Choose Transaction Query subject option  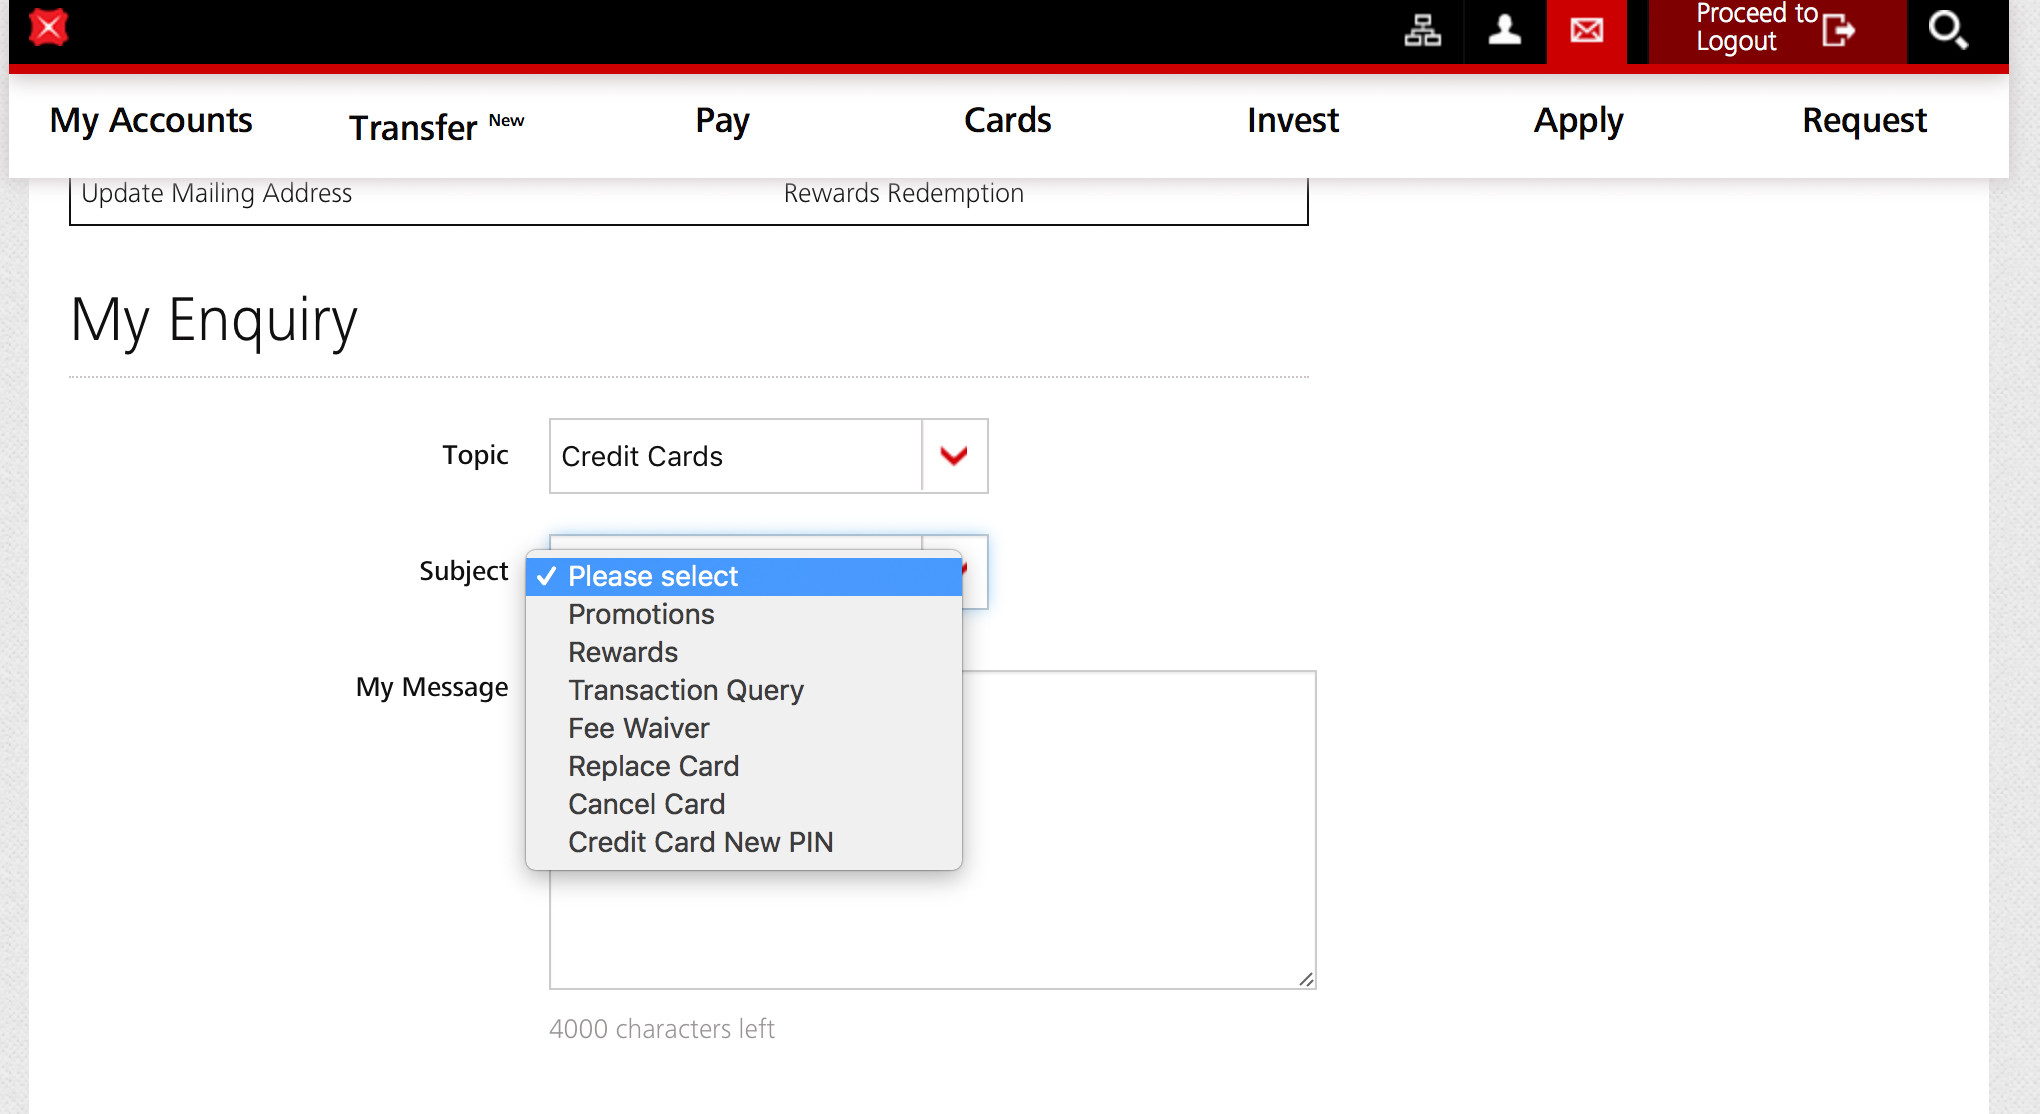744,691
